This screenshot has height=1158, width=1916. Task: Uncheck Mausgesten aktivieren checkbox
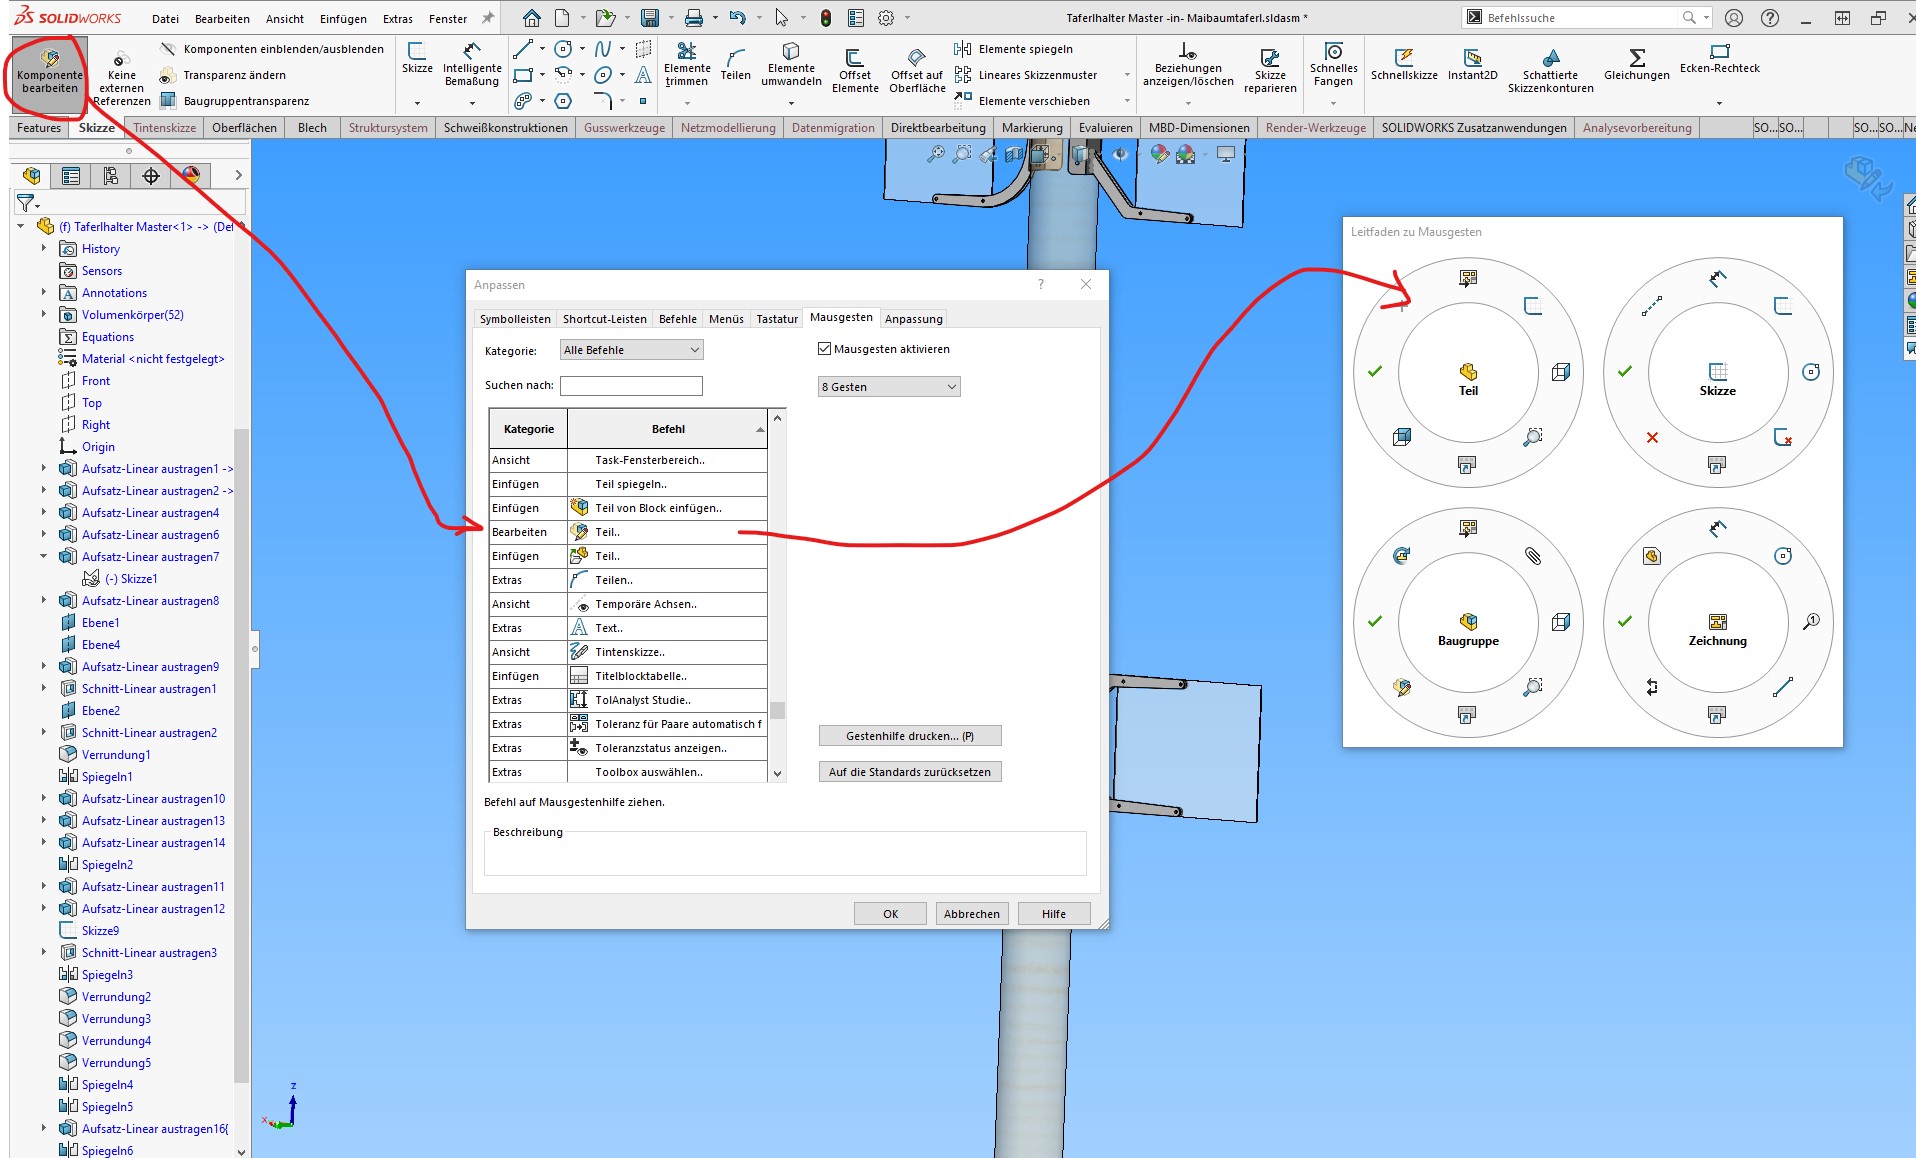825,349
